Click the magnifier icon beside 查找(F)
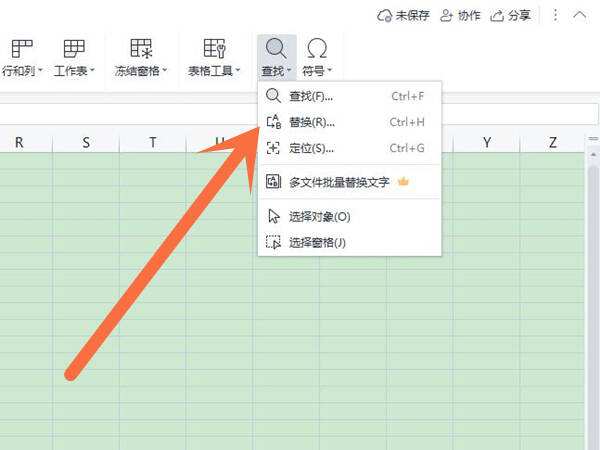Screen dimensions: 600x450 coord(273,96)
